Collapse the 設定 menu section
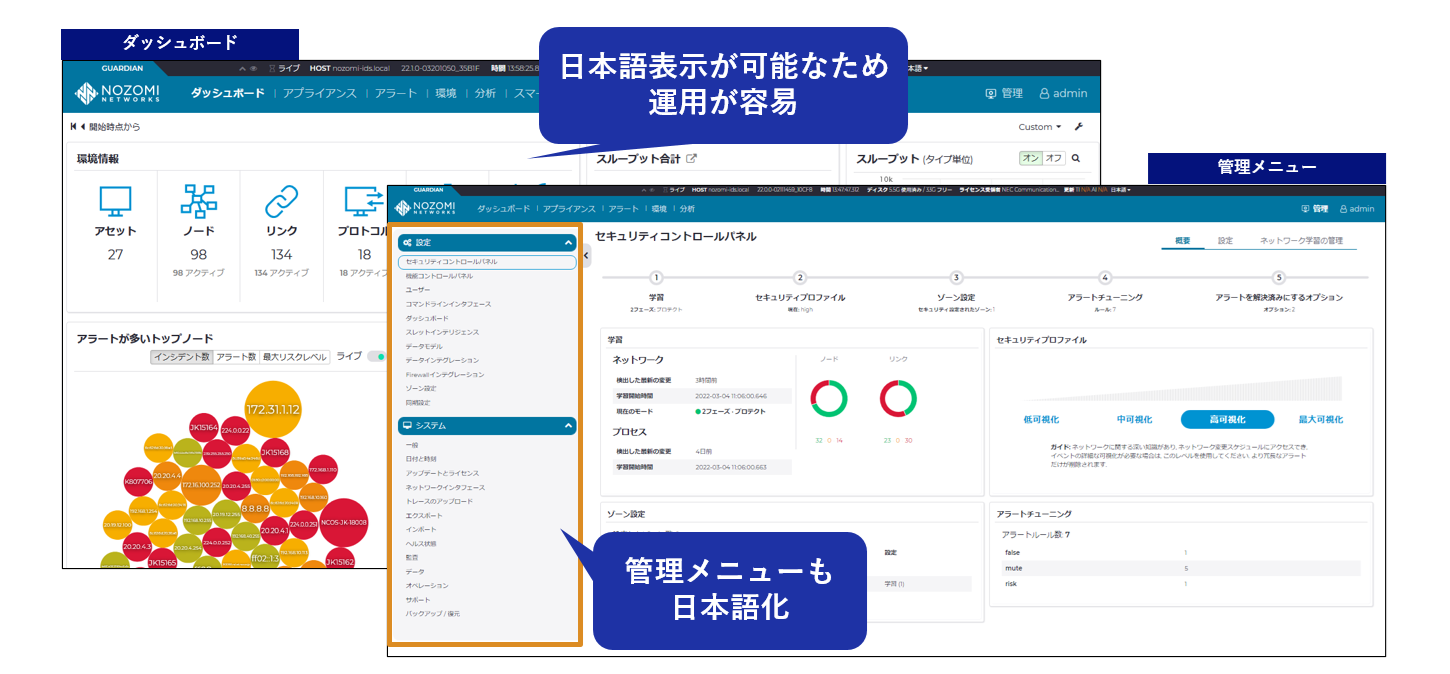Image resolution: width=1450 pixels, height=674 pixels. tap(568, 242)
